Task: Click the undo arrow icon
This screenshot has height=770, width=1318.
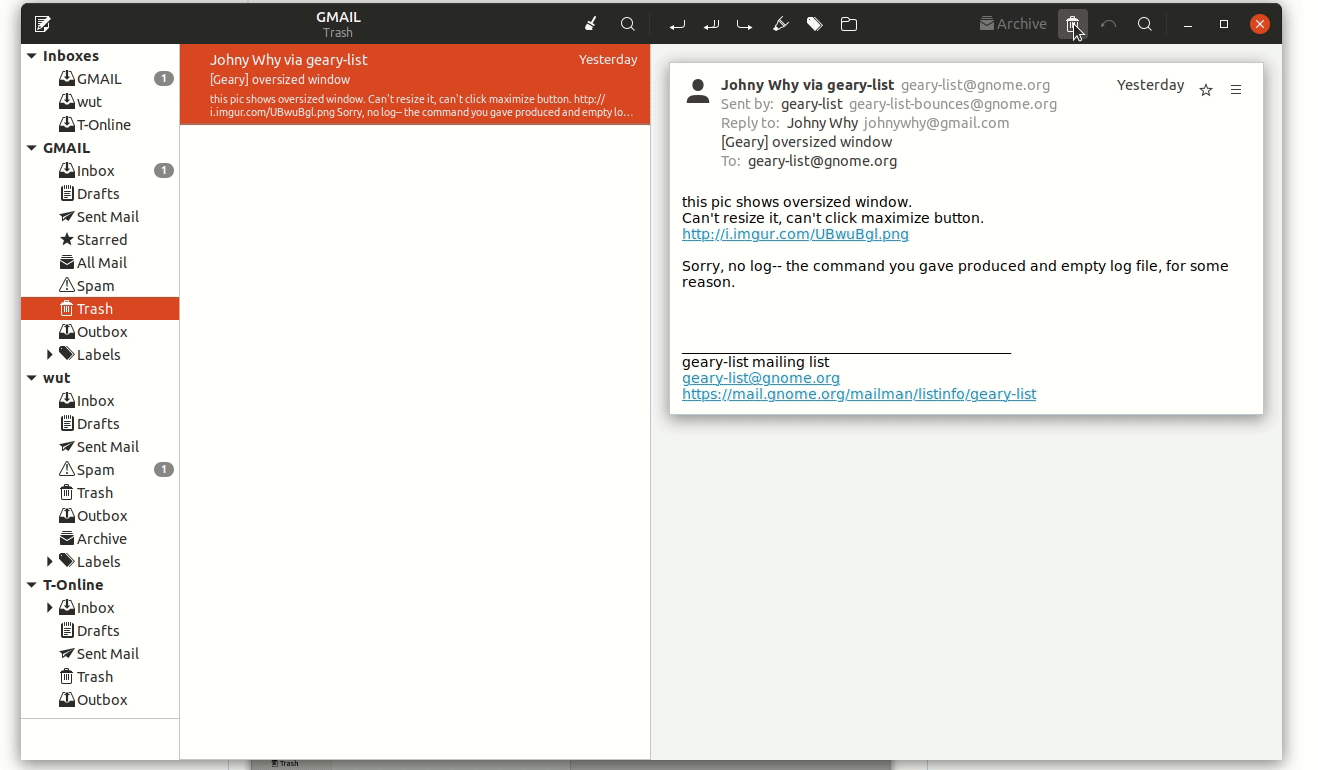Action: tap(1108, 24)
